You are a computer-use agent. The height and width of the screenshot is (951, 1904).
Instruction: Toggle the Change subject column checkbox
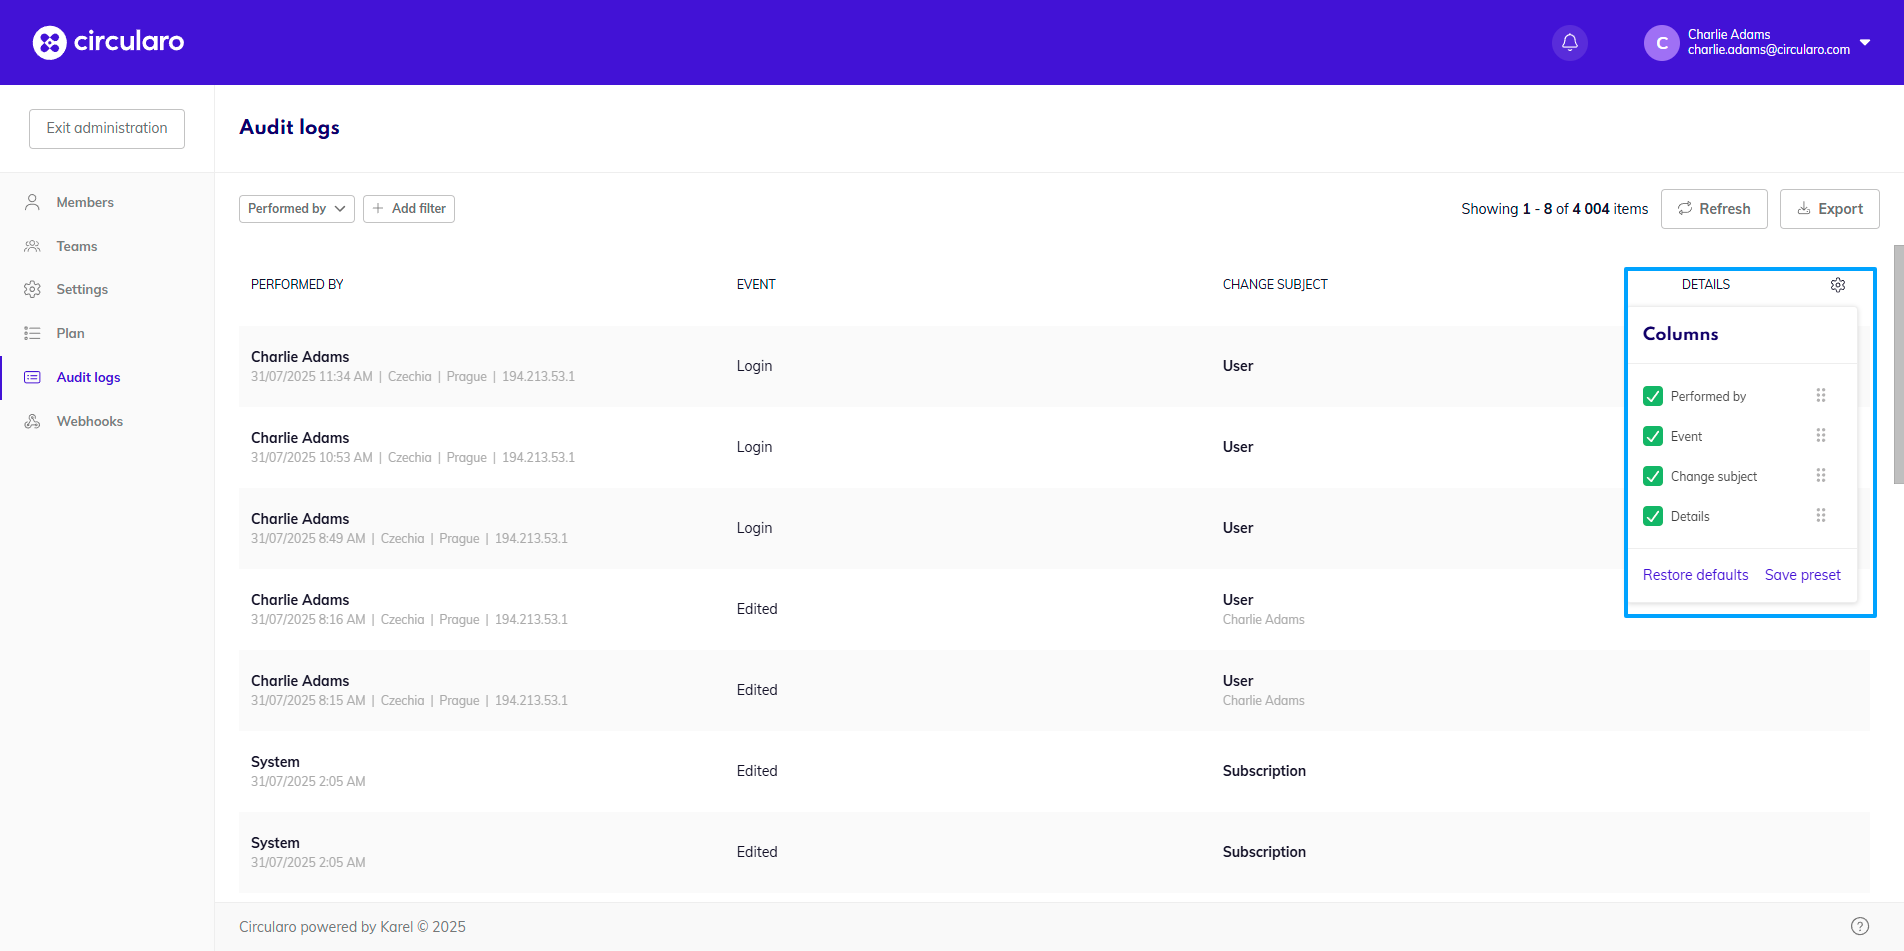1652,476
